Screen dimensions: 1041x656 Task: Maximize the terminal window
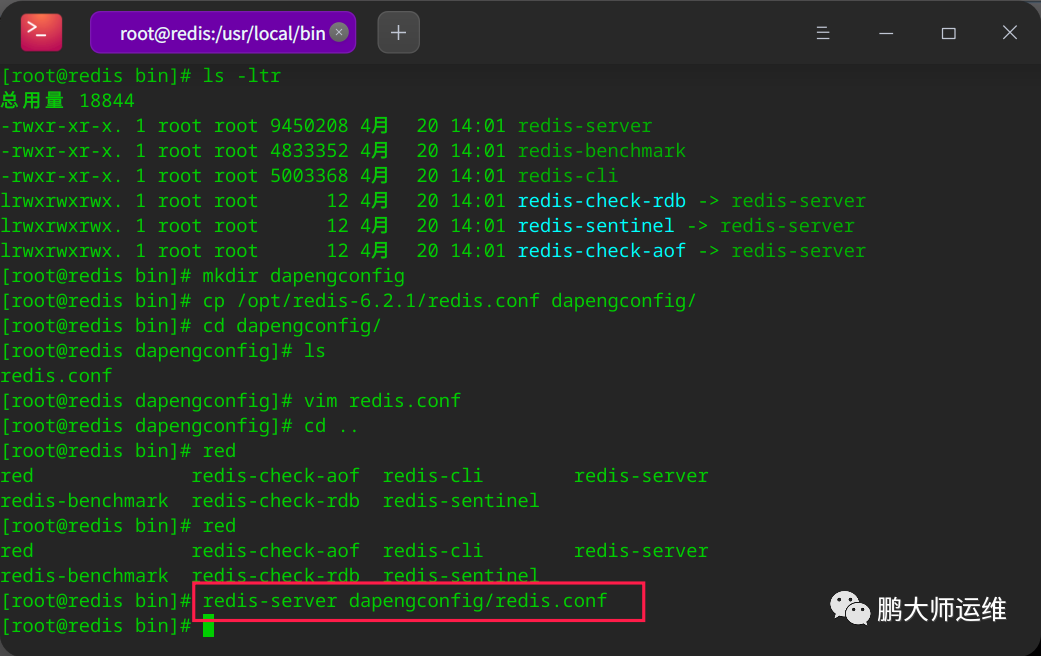[x=948, y=33]
